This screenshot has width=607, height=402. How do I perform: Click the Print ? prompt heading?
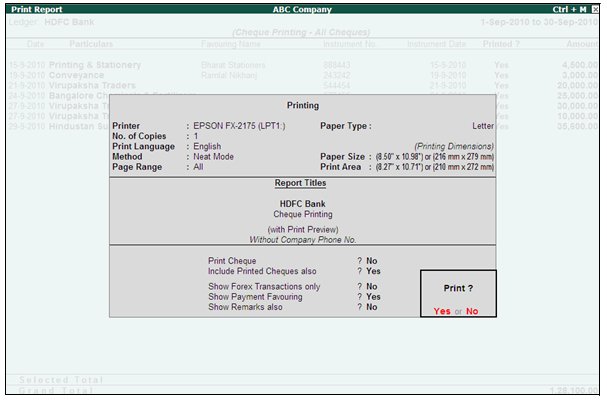click(458, 288)
